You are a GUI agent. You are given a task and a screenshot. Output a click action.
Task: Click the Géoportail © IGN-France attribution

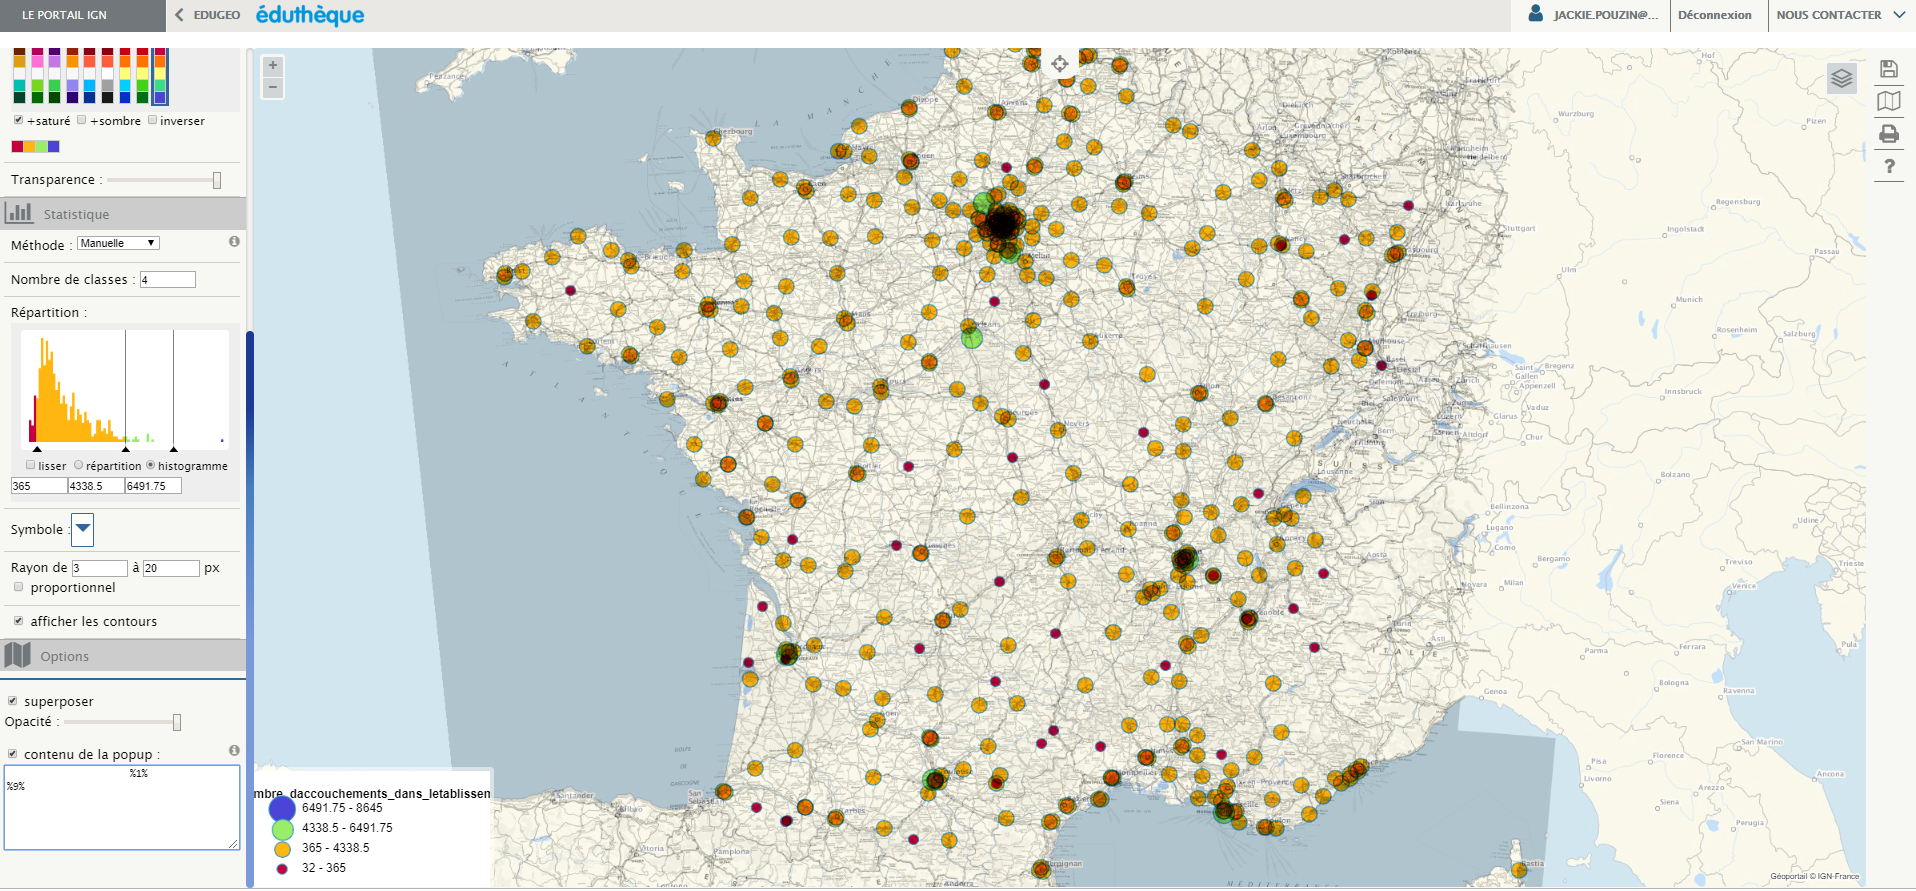1814,876
